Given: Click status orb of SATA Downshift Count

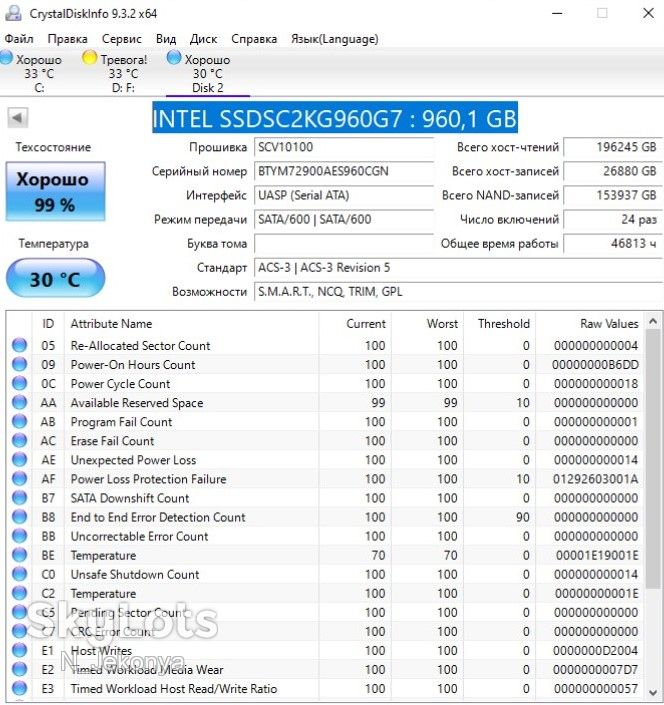Looking at the screenshot, I should coord(19,497).
